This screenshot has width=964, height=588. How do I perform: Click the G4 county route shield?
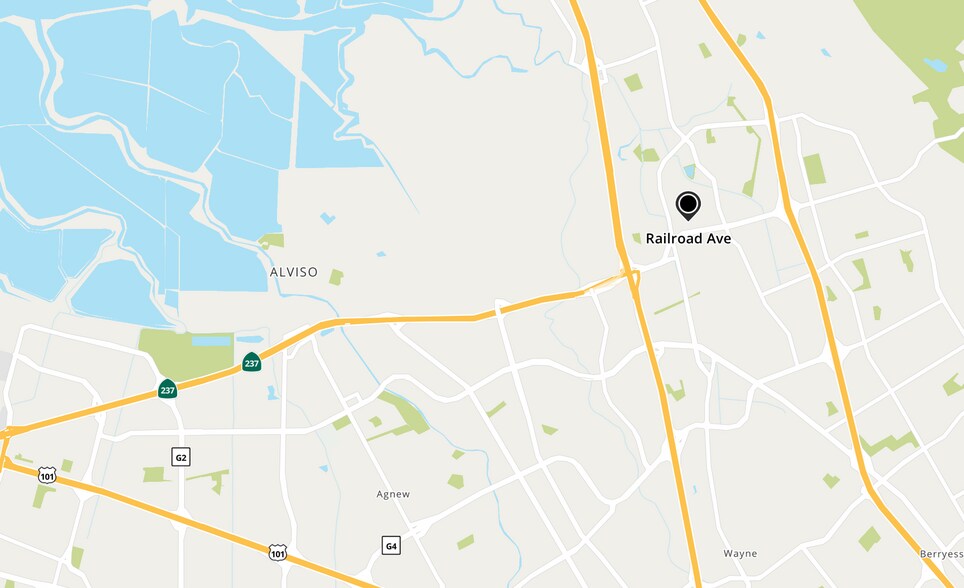[x=391, y=546]
